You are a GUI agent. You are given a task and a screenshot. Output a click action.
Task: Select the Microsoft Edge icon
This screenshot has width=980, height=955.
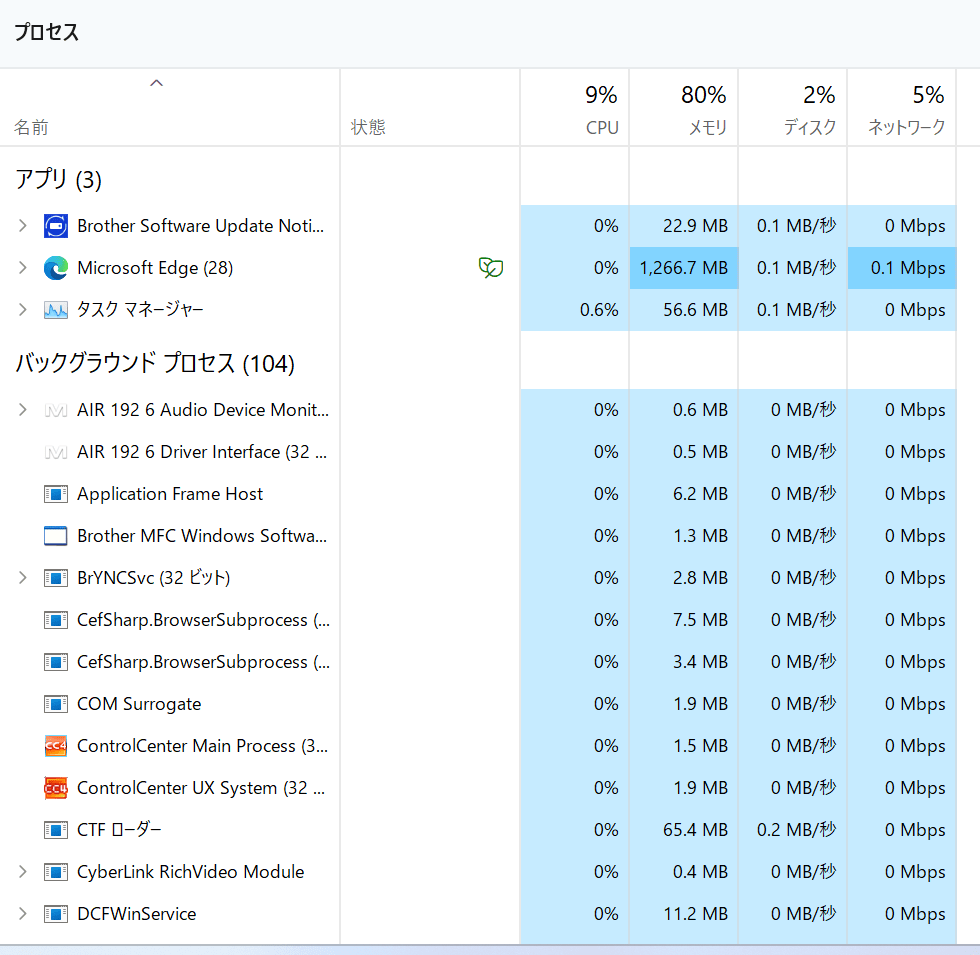tap(56, 268)
